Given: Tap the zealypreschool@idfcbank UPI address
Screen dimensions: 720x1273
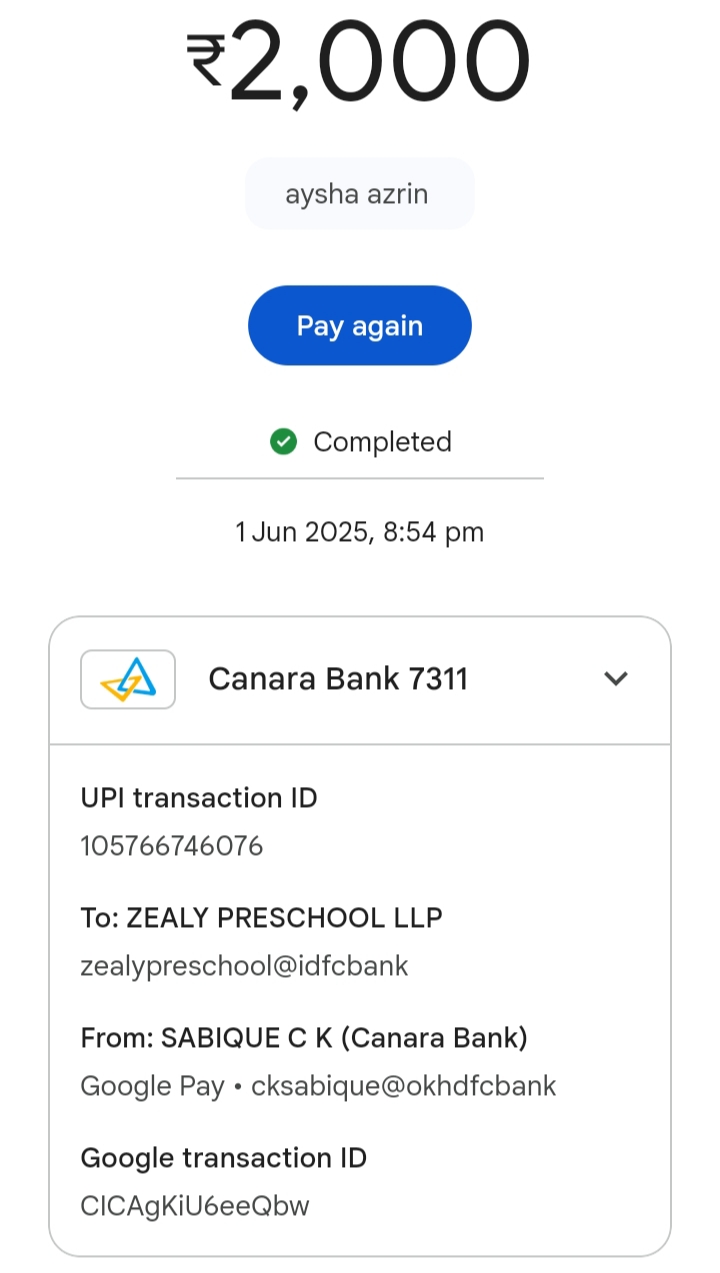Looking at the screenshot, I should click(244, 966).
